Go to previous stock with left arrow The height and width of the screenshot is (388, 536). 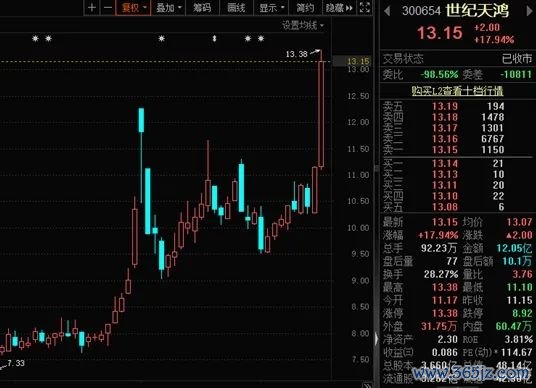pyautogui.click(x=387, y=11)
